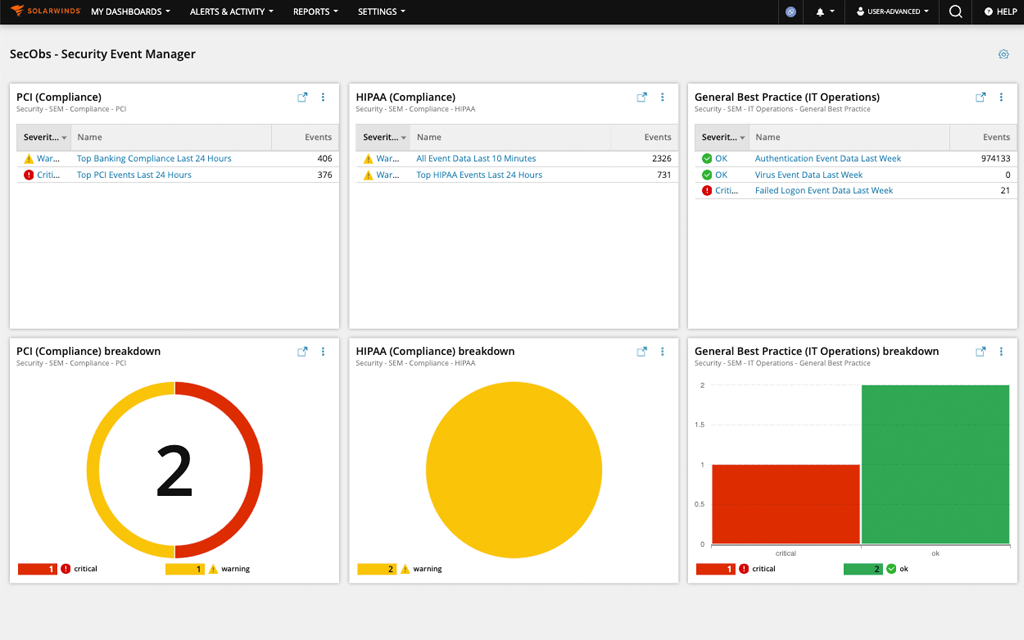Click the HELP button
Screen dimensions: 1024x640
tap(1000, 12)
